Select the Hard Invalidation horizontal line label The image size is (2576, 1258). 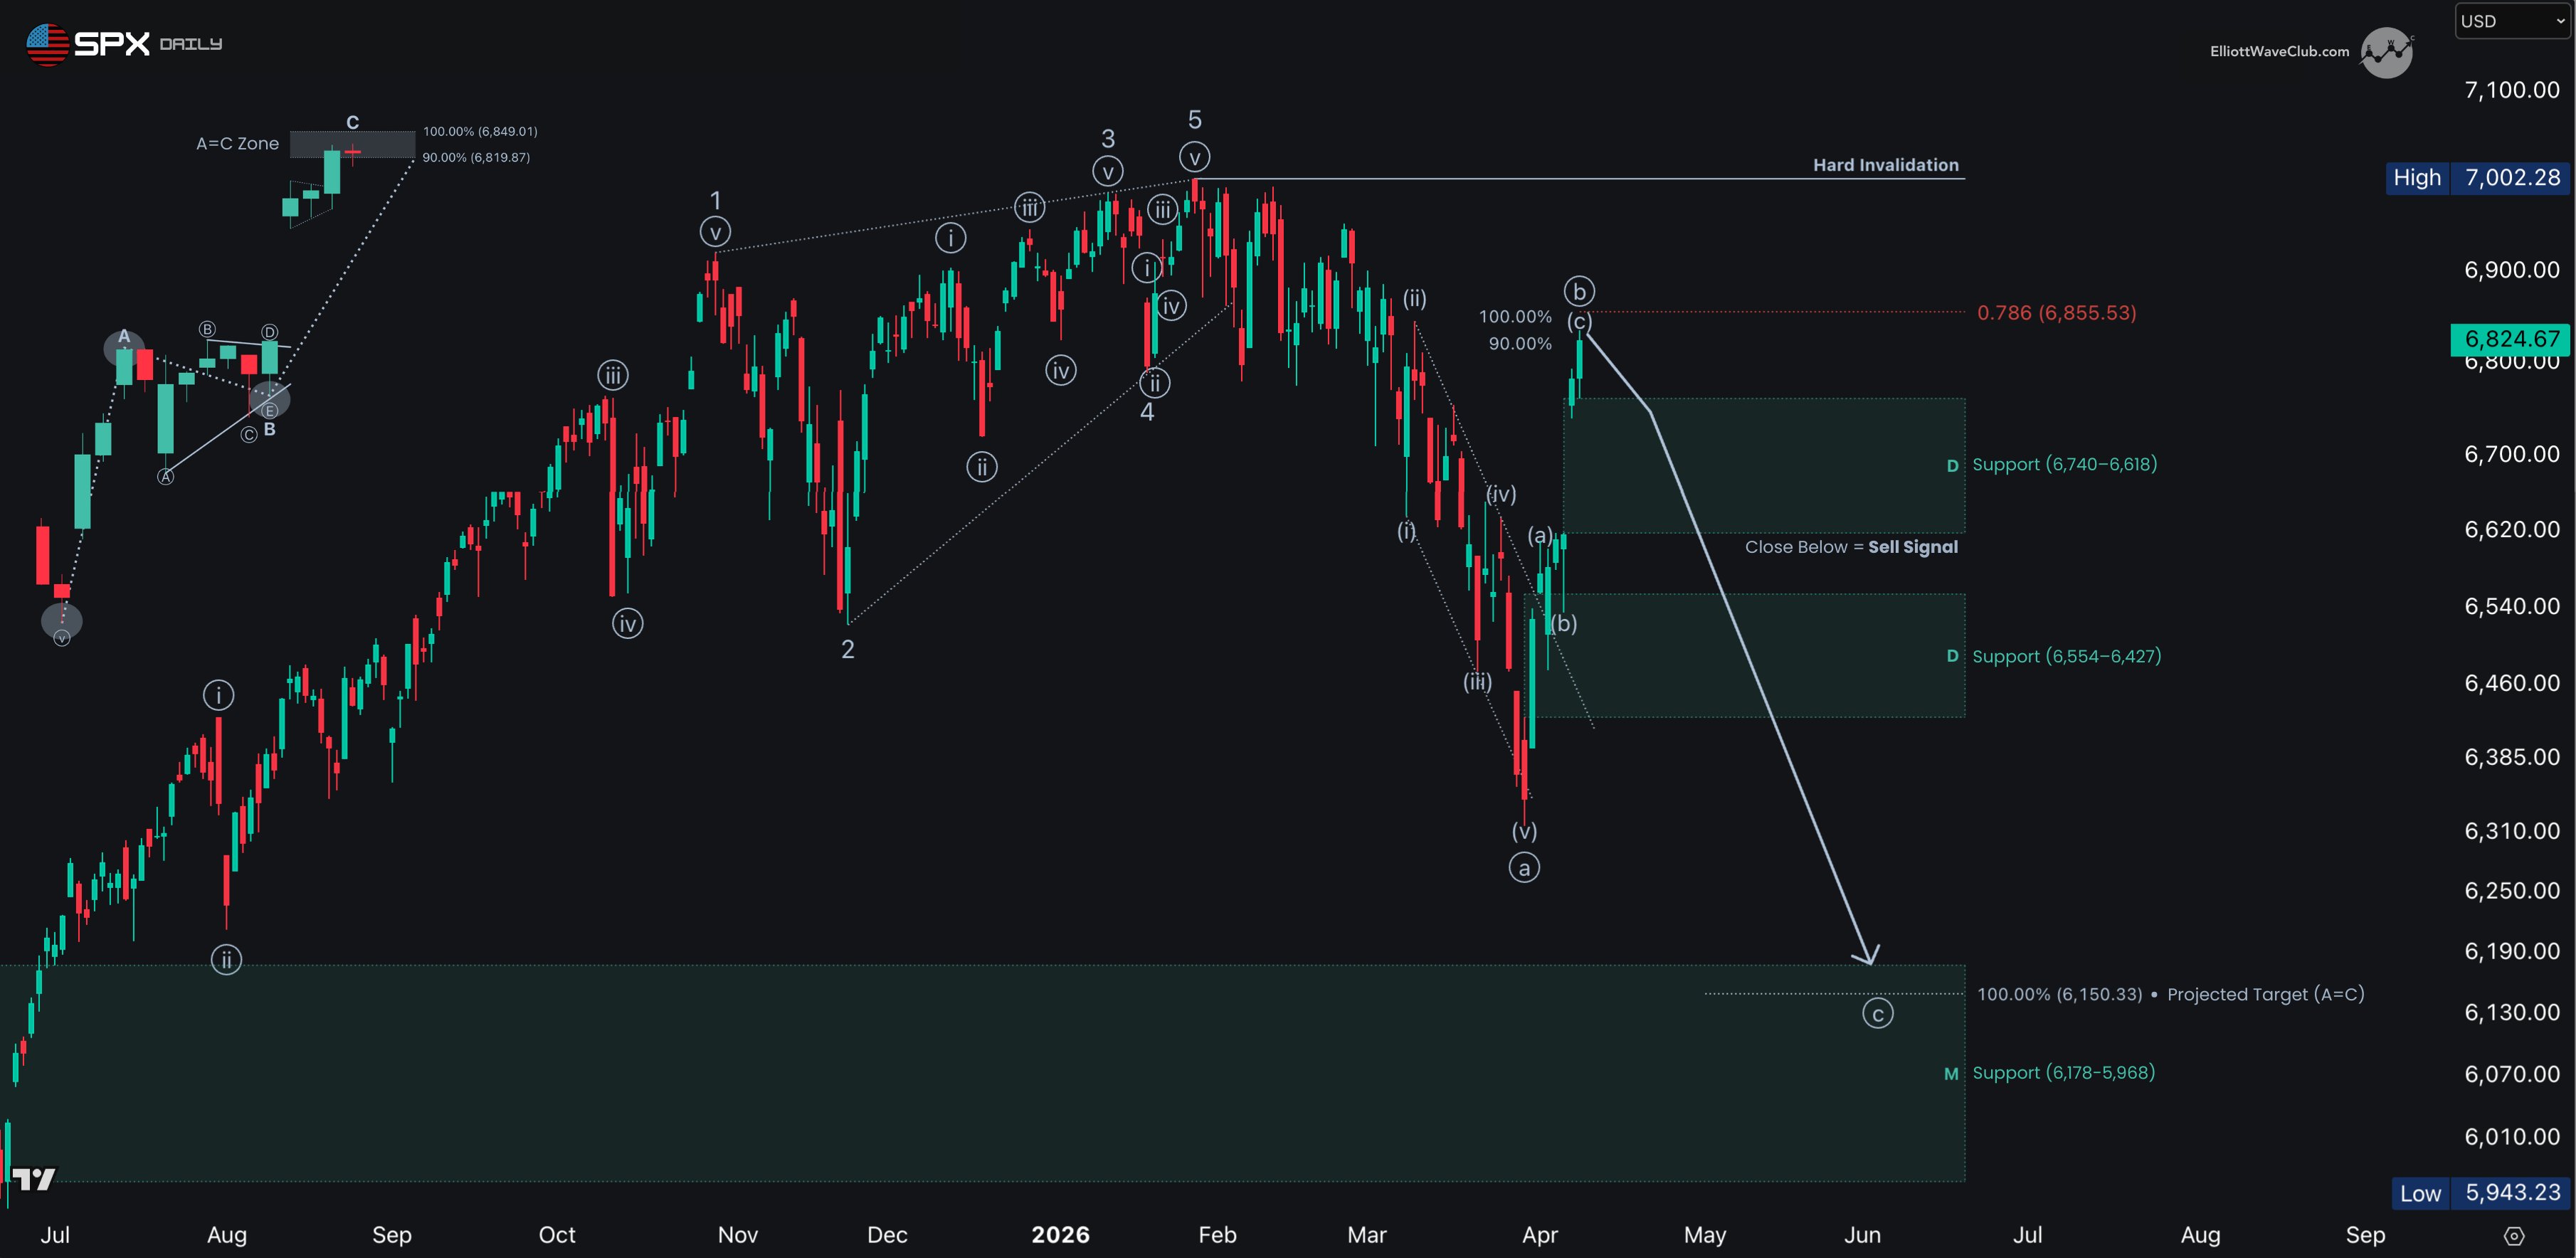click(1885, 165)
